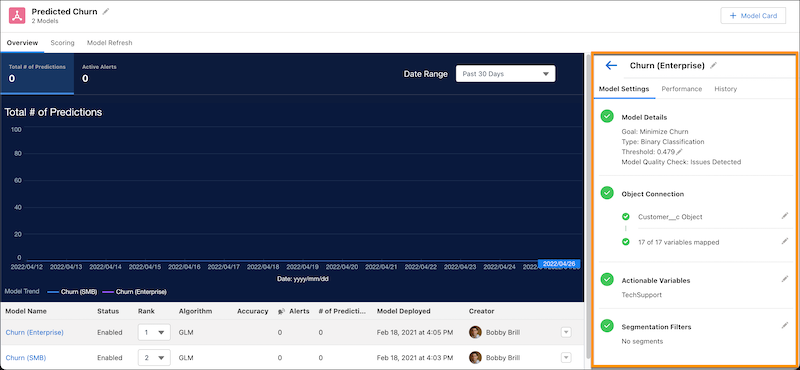The height and width of the screenshot is (370, 800).
Task: Click the Object Connection green check icon
Action: 607,193
